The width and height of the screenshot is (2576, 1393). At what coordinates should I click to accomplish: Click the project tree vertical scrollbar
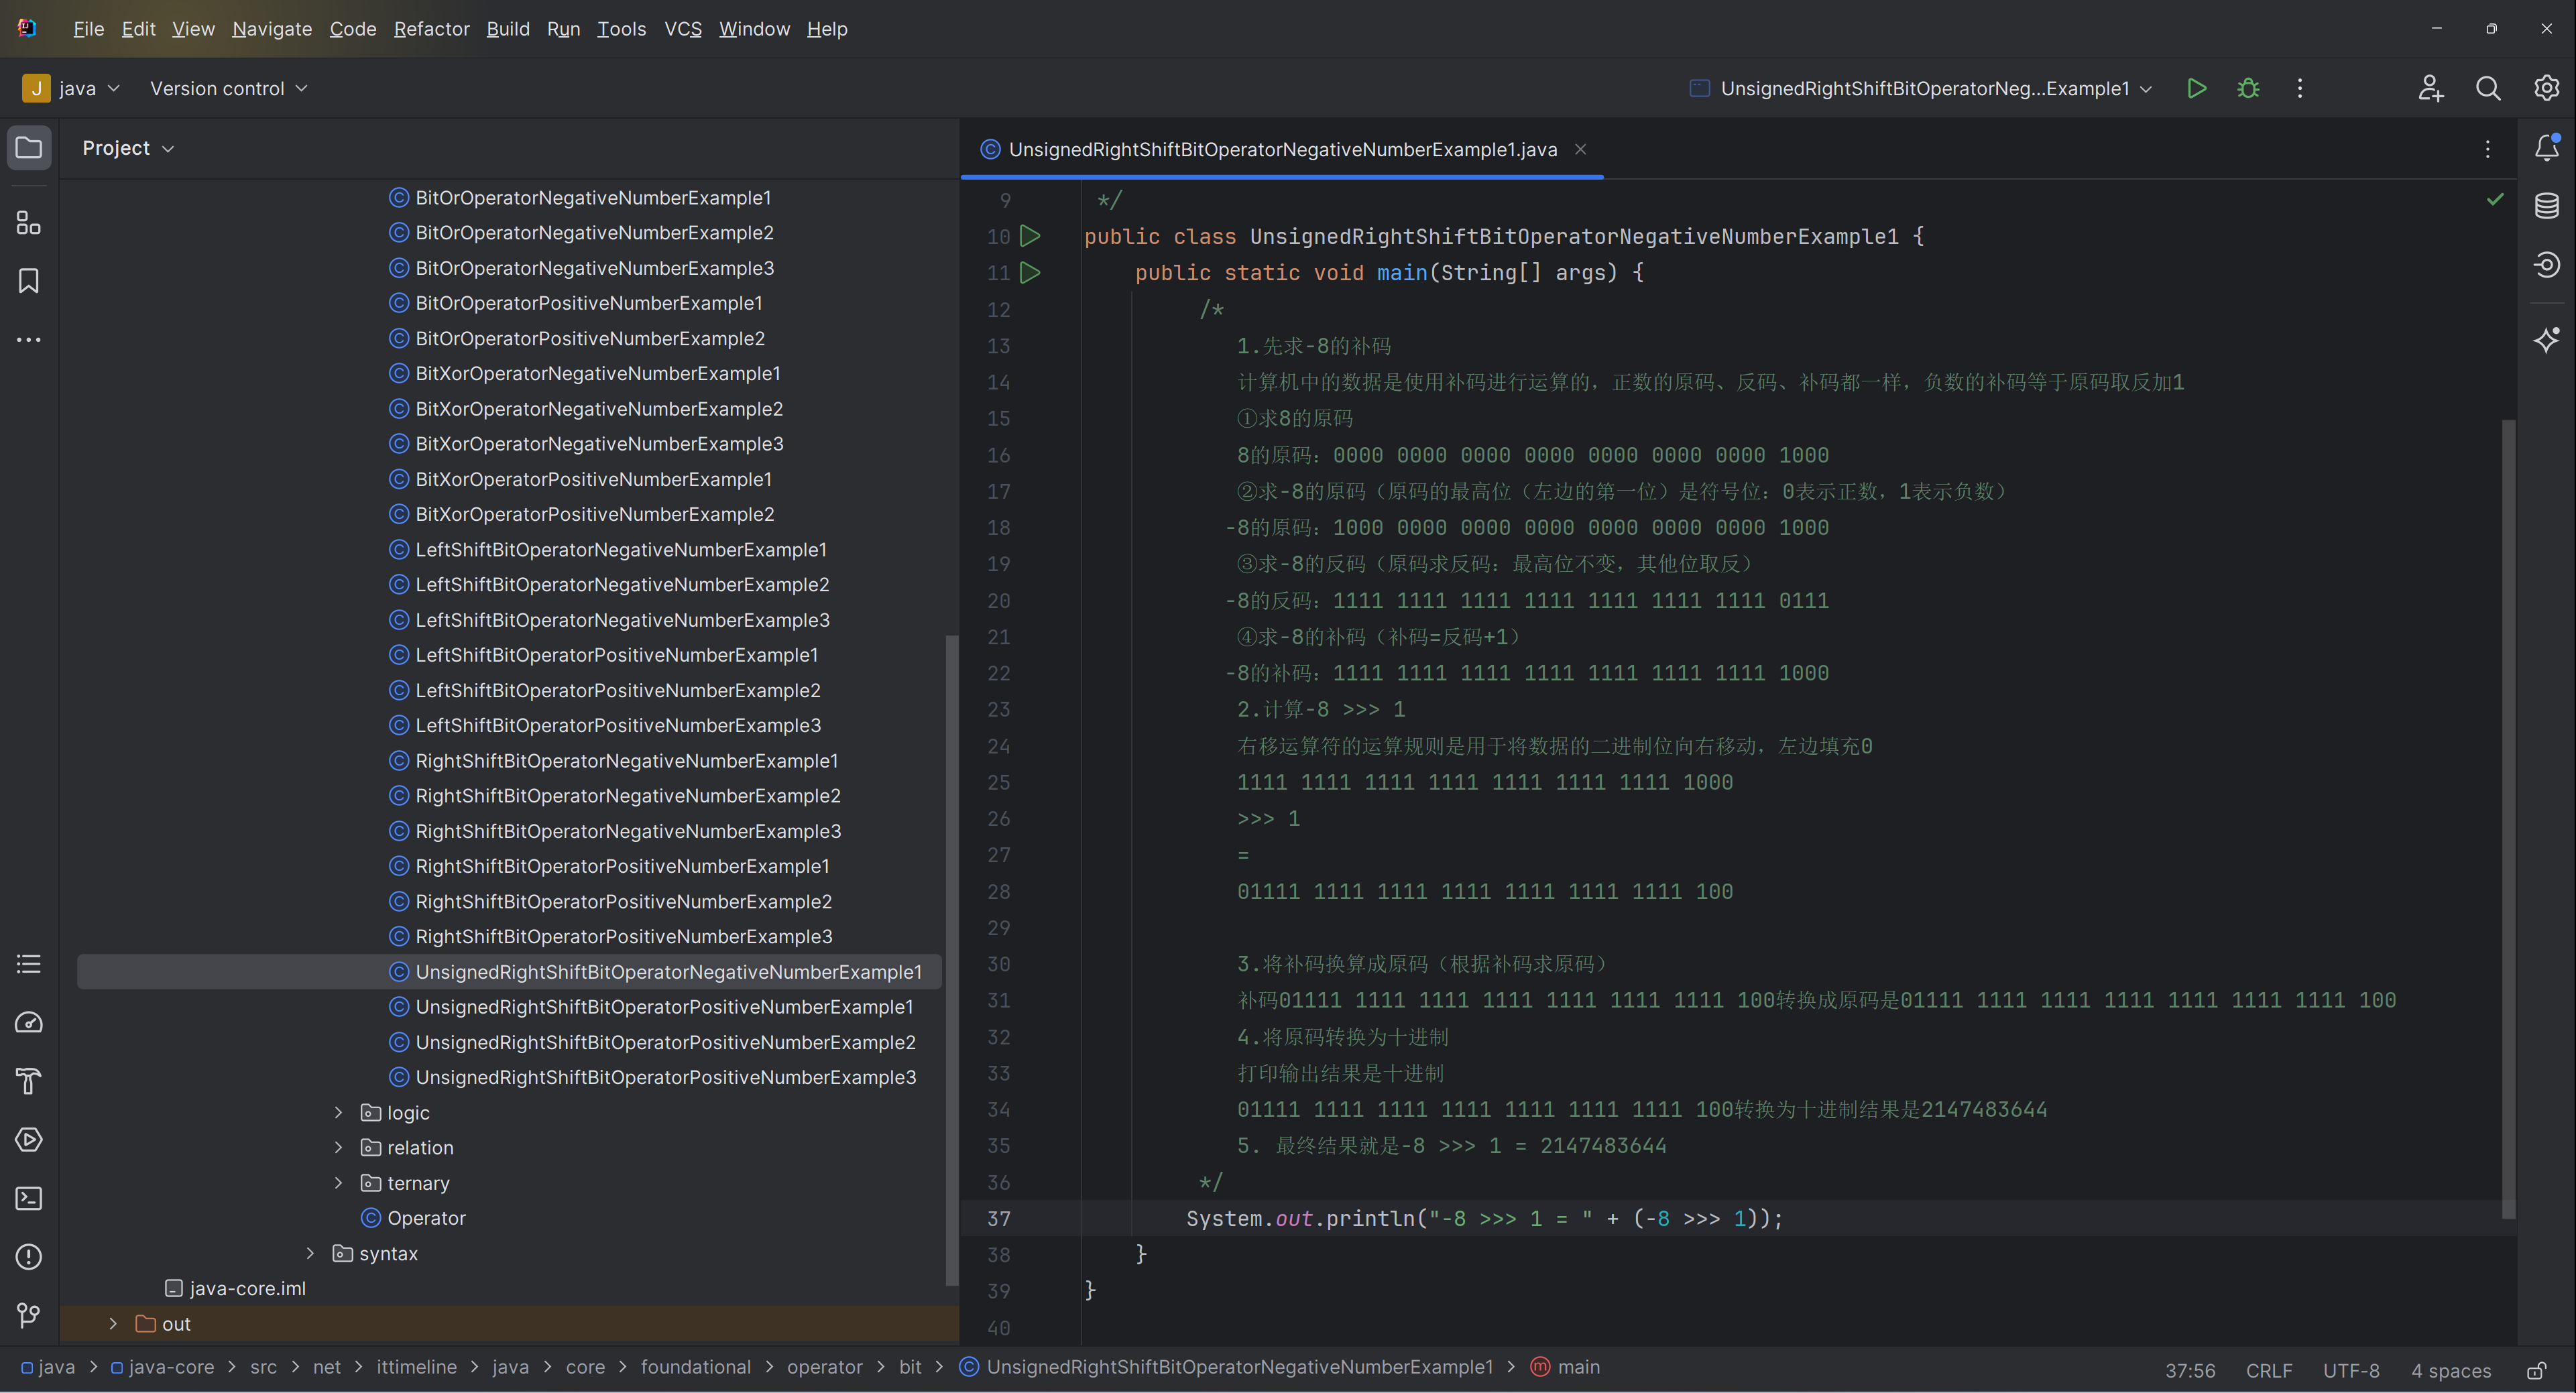coord(952,960)
